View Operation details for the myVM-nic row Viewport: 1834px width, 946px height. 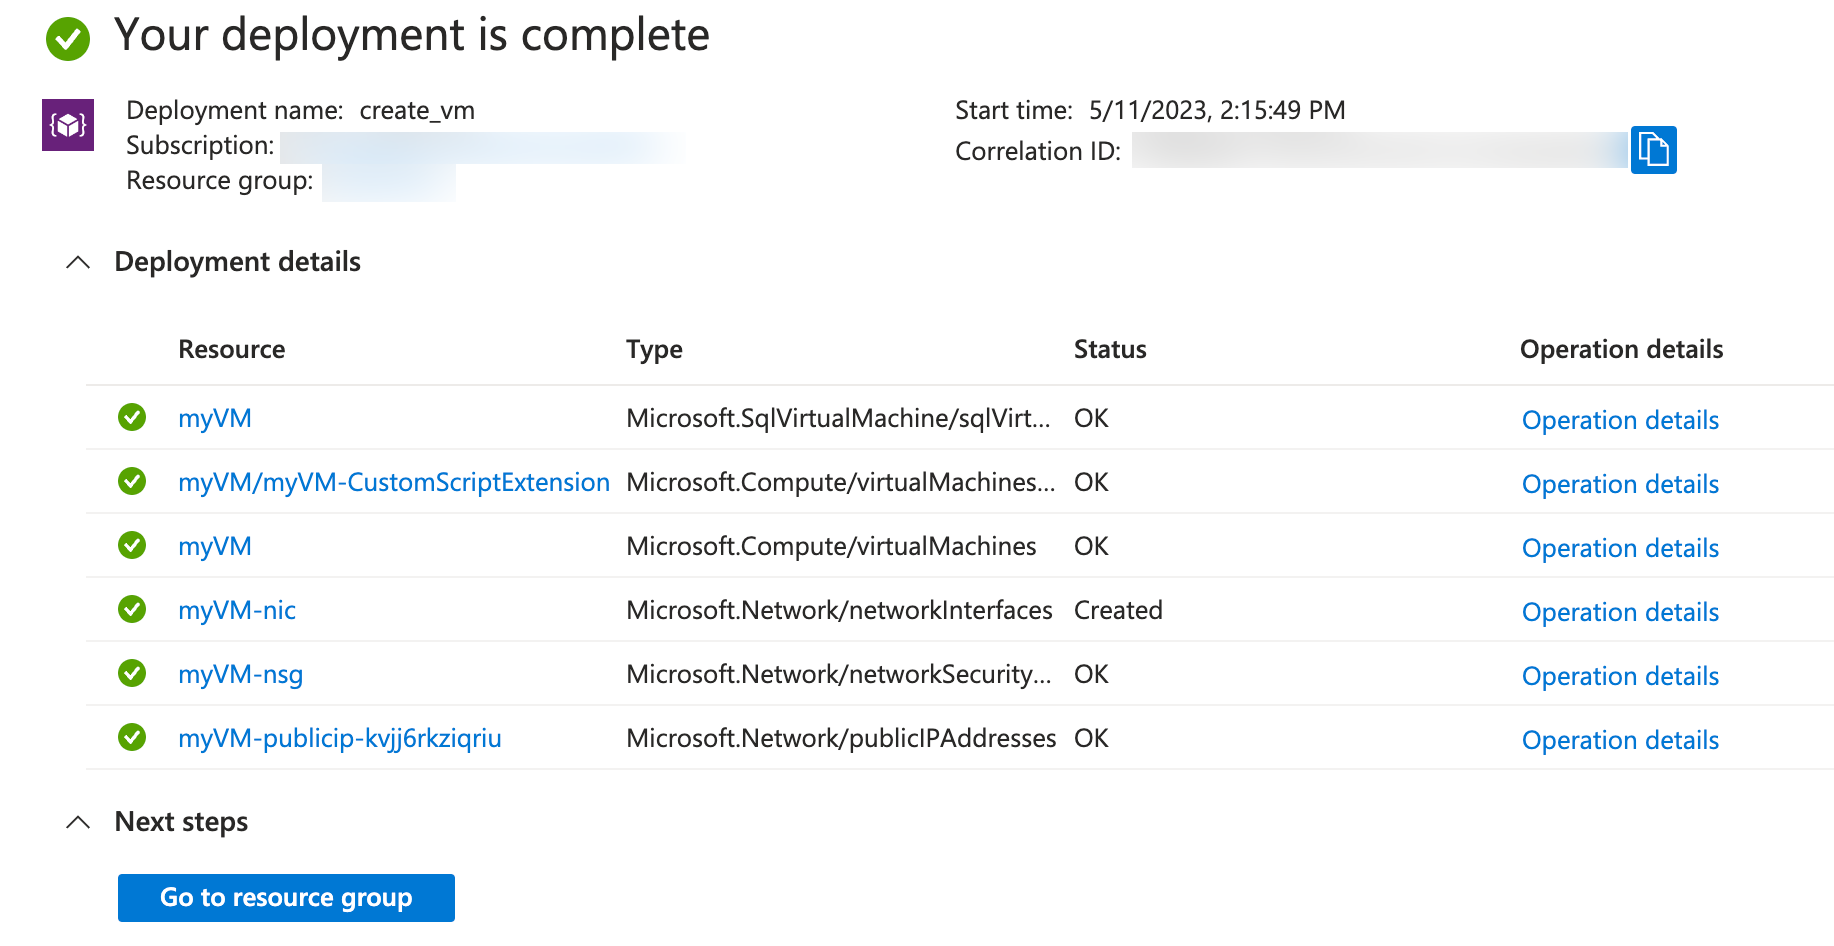pyautogui.click(x=1620, y=612)
